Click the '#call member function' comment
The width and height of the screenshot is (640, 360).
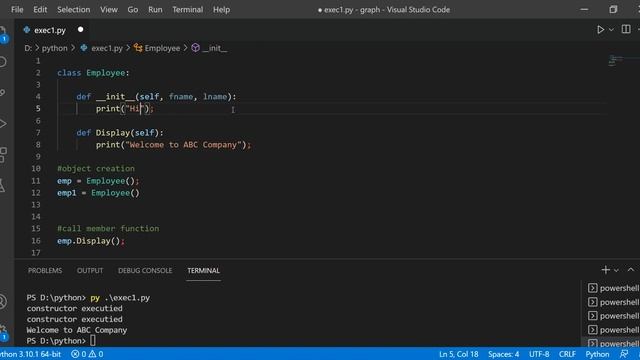coord(108,229)
